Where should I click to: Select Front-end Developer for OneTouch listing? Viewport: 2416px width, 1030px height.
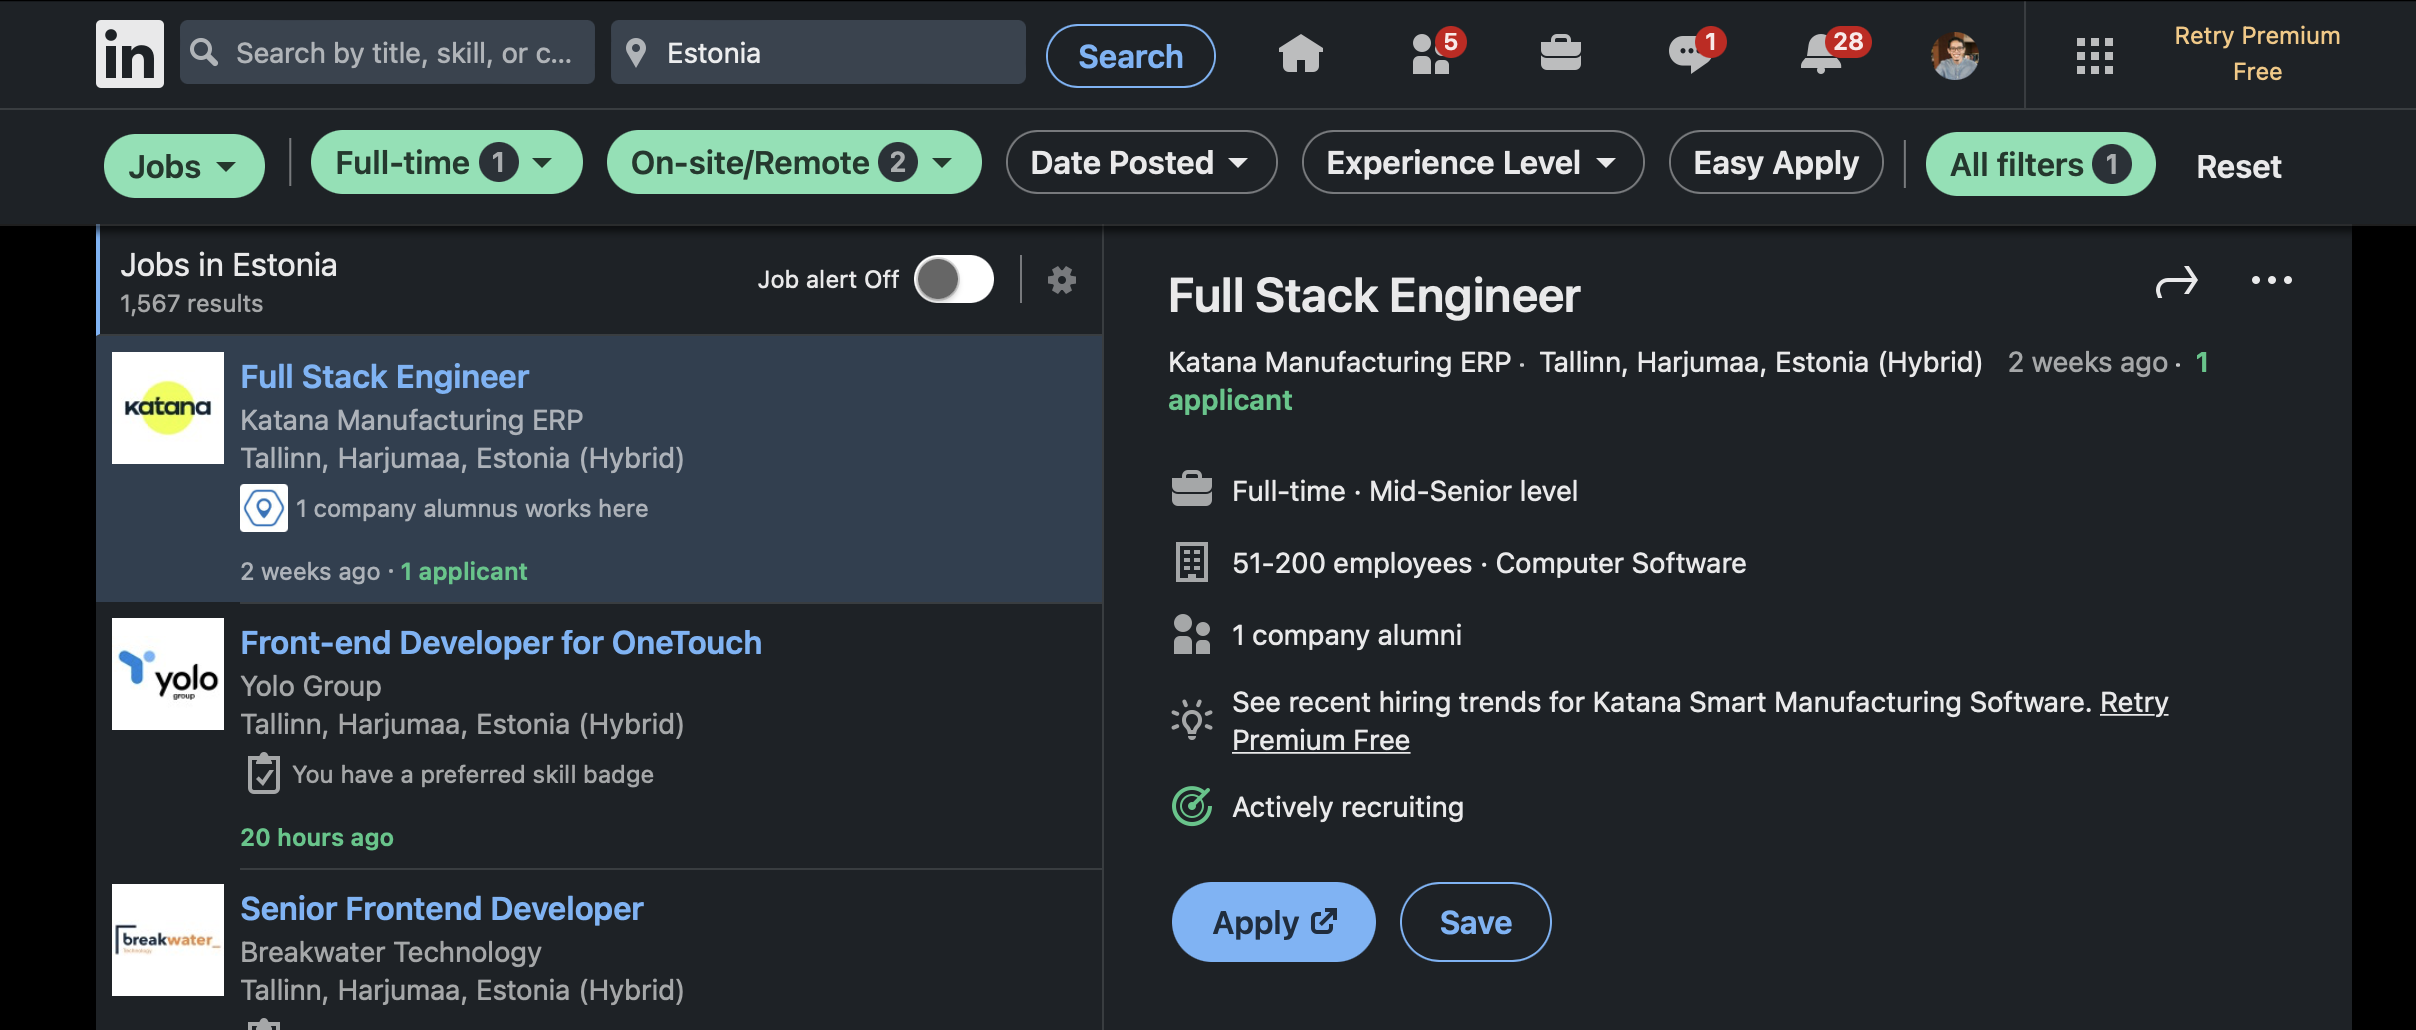pos(501,643)
